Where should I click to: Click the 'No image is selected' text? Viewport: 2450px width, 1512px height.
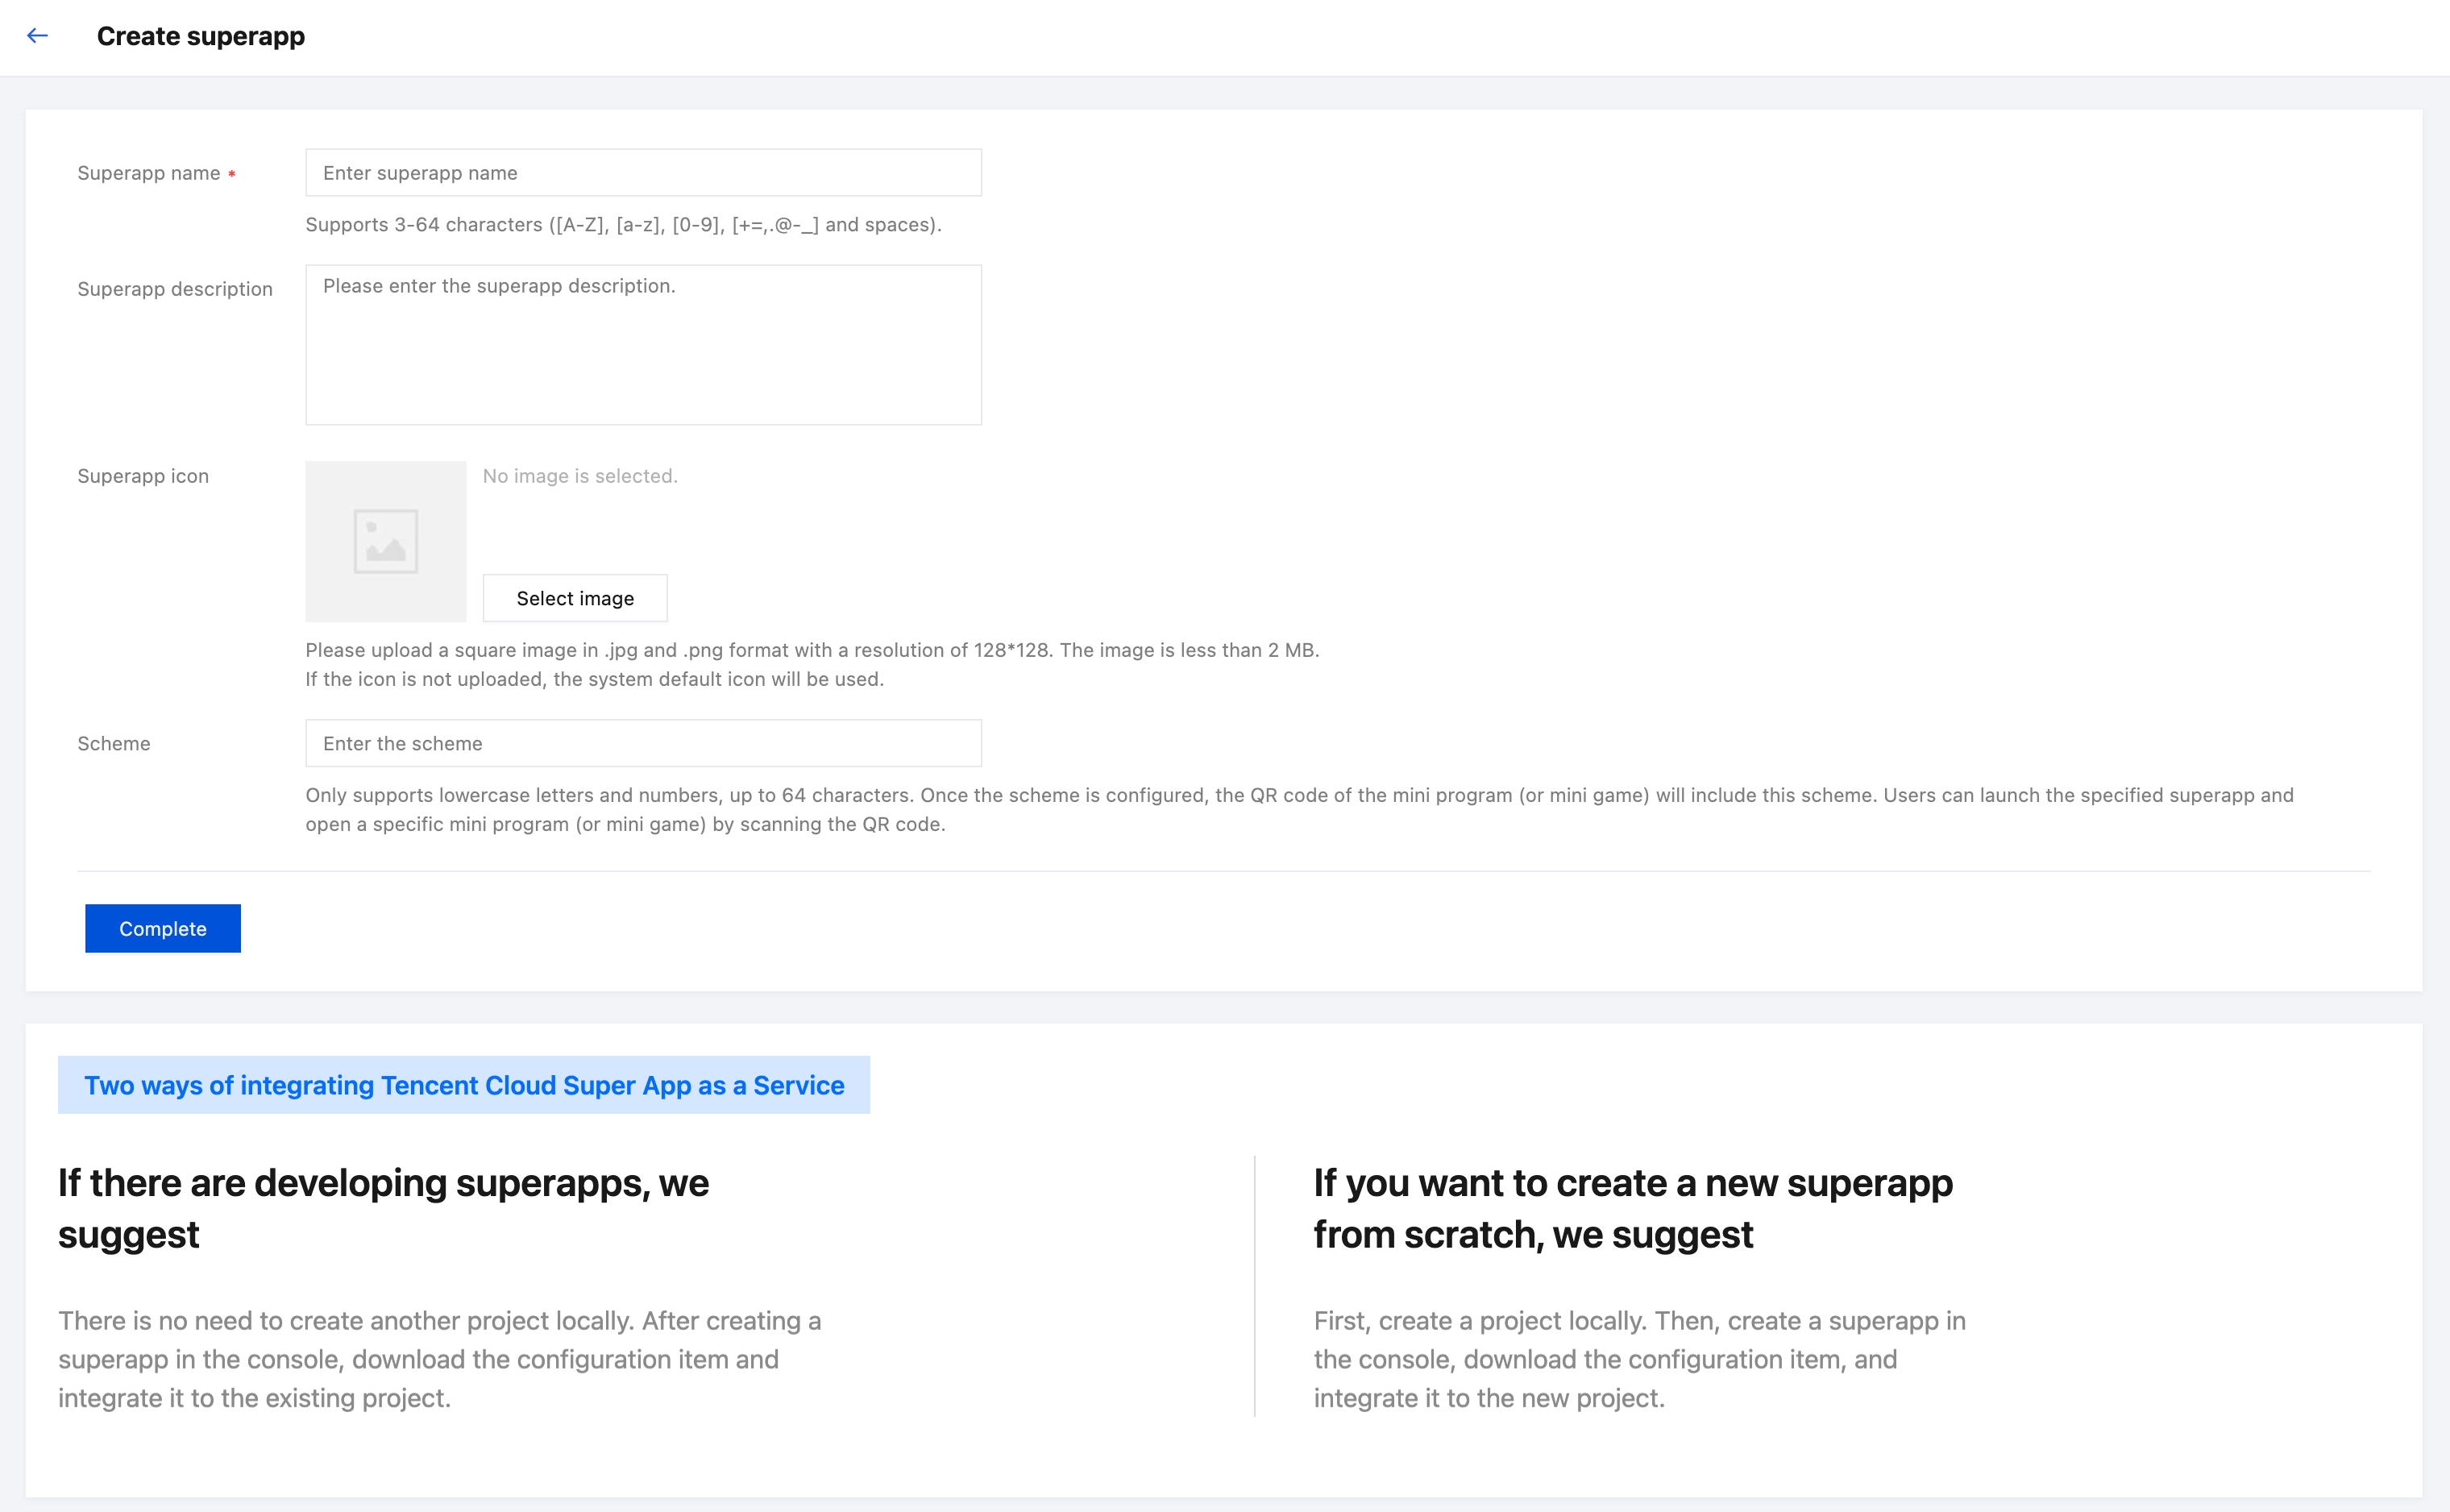(580, 476)
